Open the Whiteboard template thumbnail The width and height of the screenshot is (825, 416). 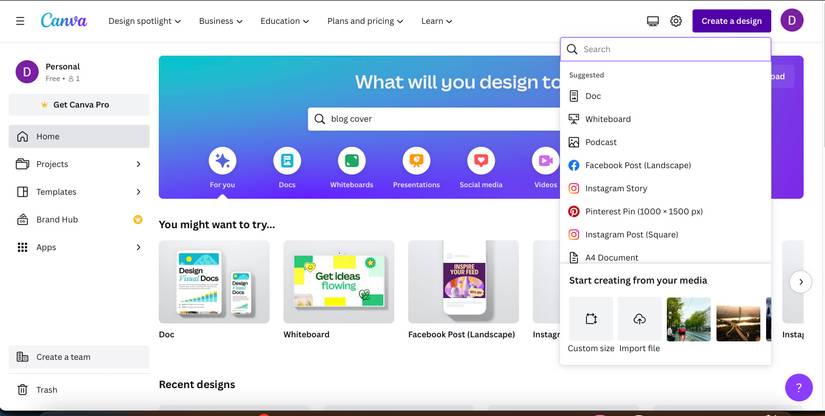(x=339, y=282)
